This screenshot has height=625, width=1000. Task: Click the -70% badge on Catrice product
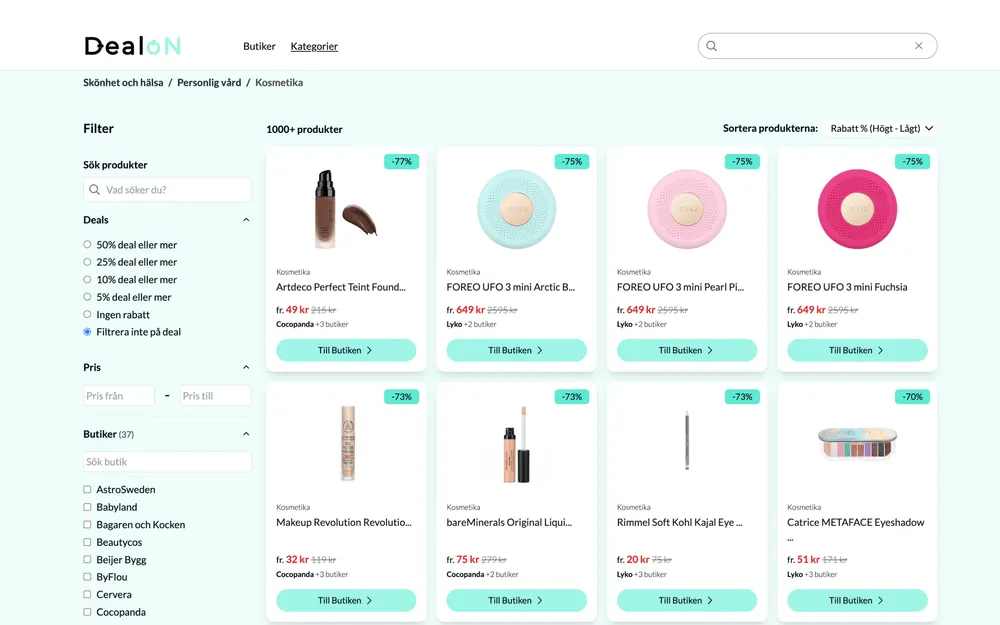pos(912,397)
